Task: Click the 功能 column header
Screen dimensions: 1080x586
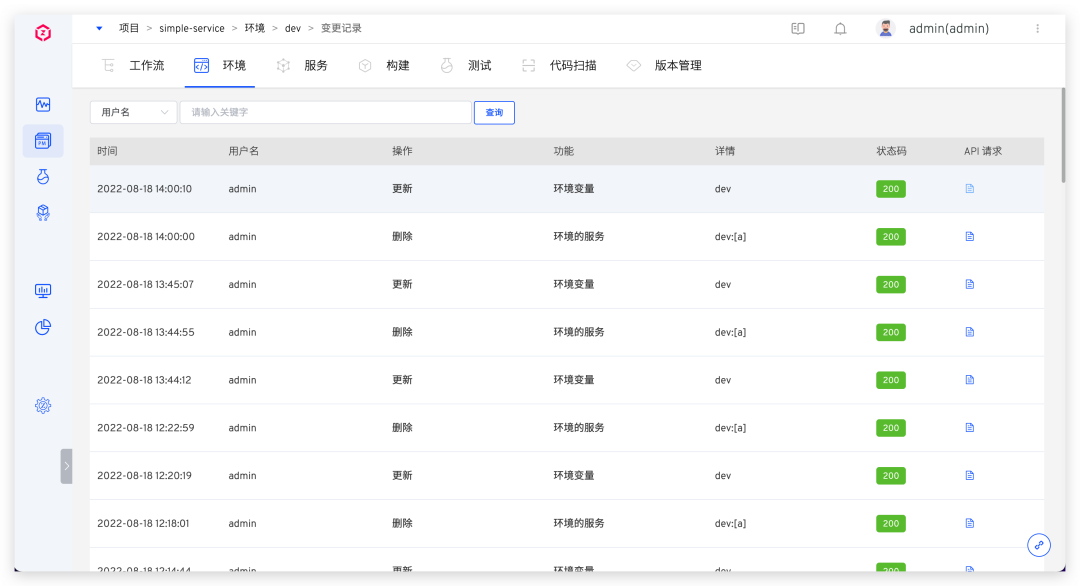Action: pos(563,151)
